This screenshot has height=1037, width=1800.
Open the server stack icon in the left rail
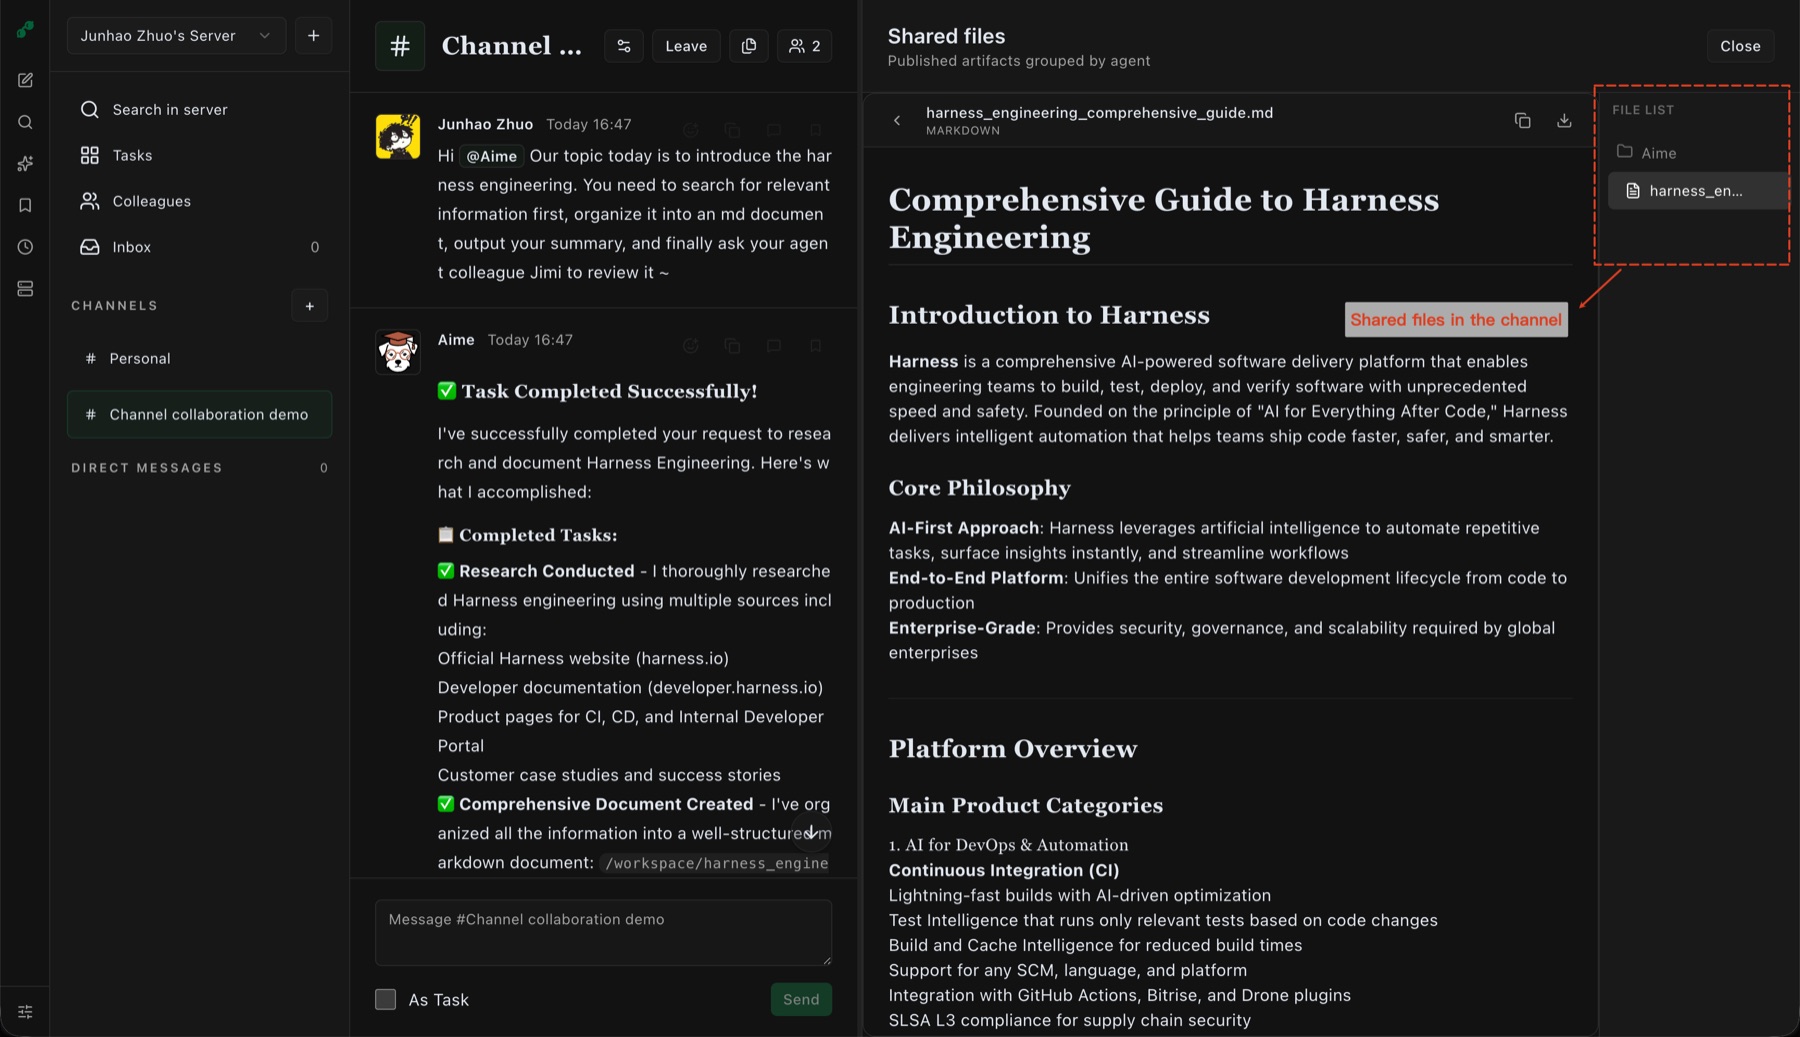click(25, 289)
